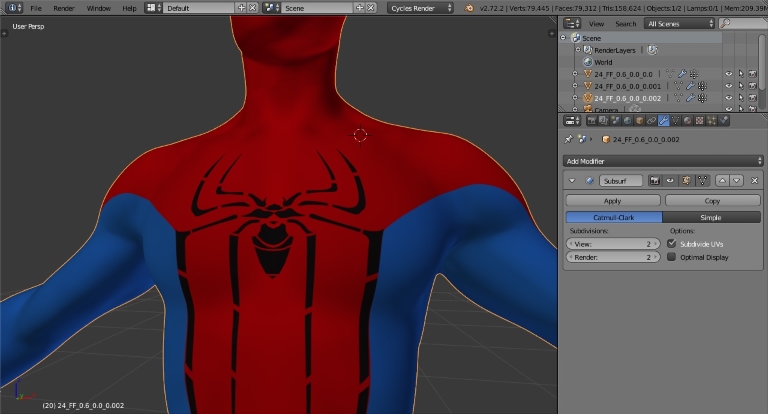This screenshot has height=414, width=768.
Task: Open the Add Modifier dropdown
Action: [663, 161]
